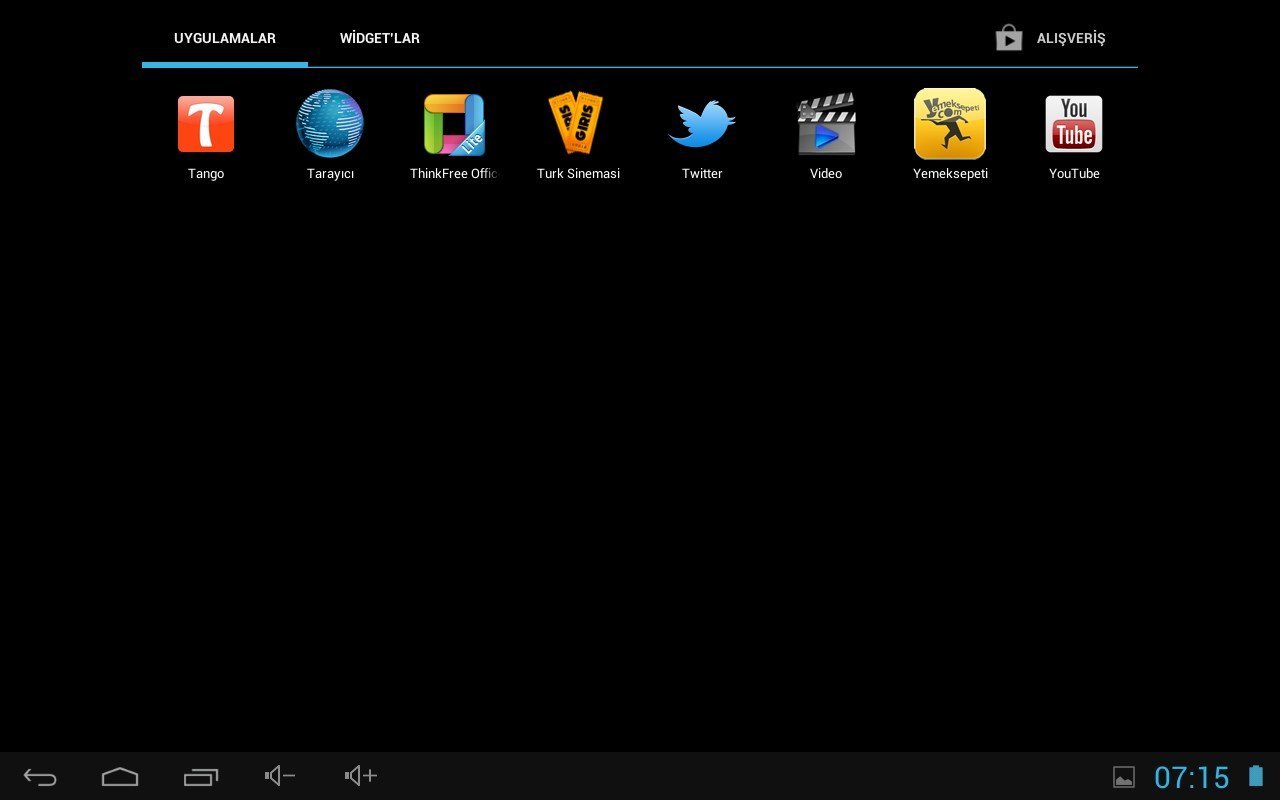Open the picture notification icon in status bar
1280x800 pixels.
coord(1124,777)
